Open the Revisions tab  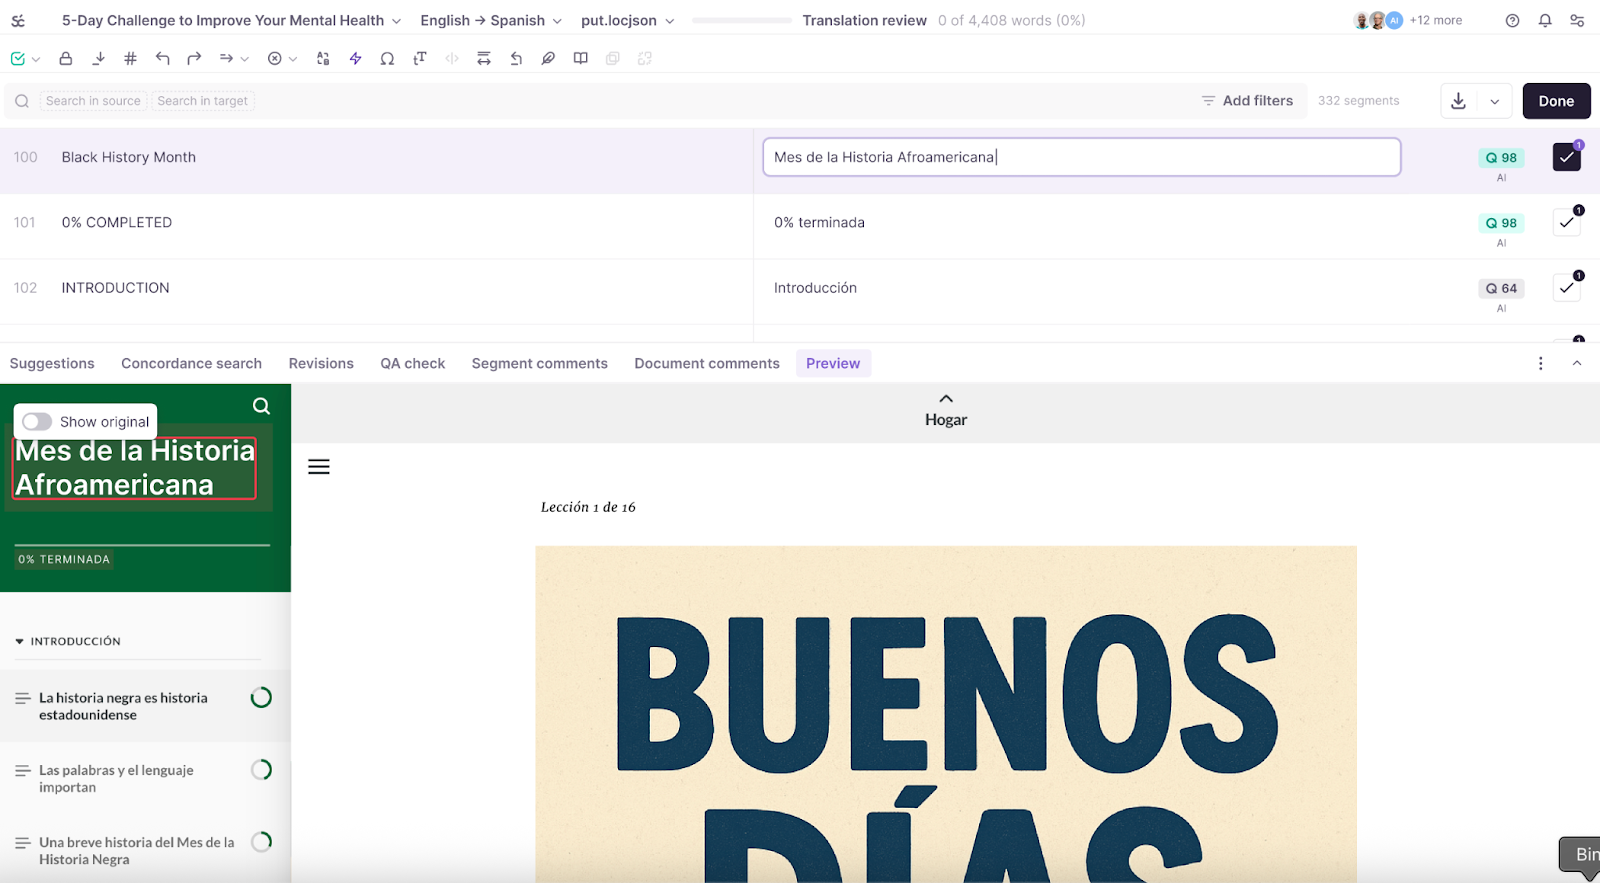pos(321,364)
